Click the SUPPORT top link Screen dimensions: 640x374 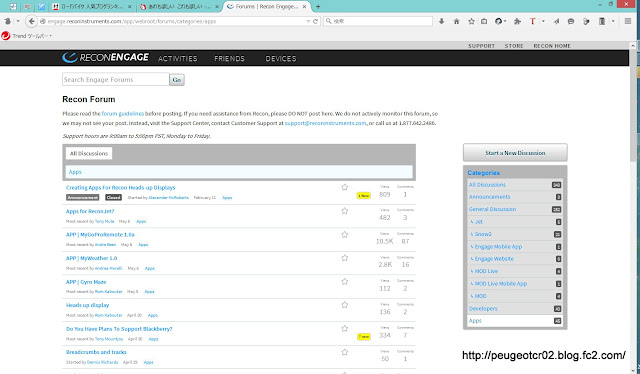pos(481,46)
